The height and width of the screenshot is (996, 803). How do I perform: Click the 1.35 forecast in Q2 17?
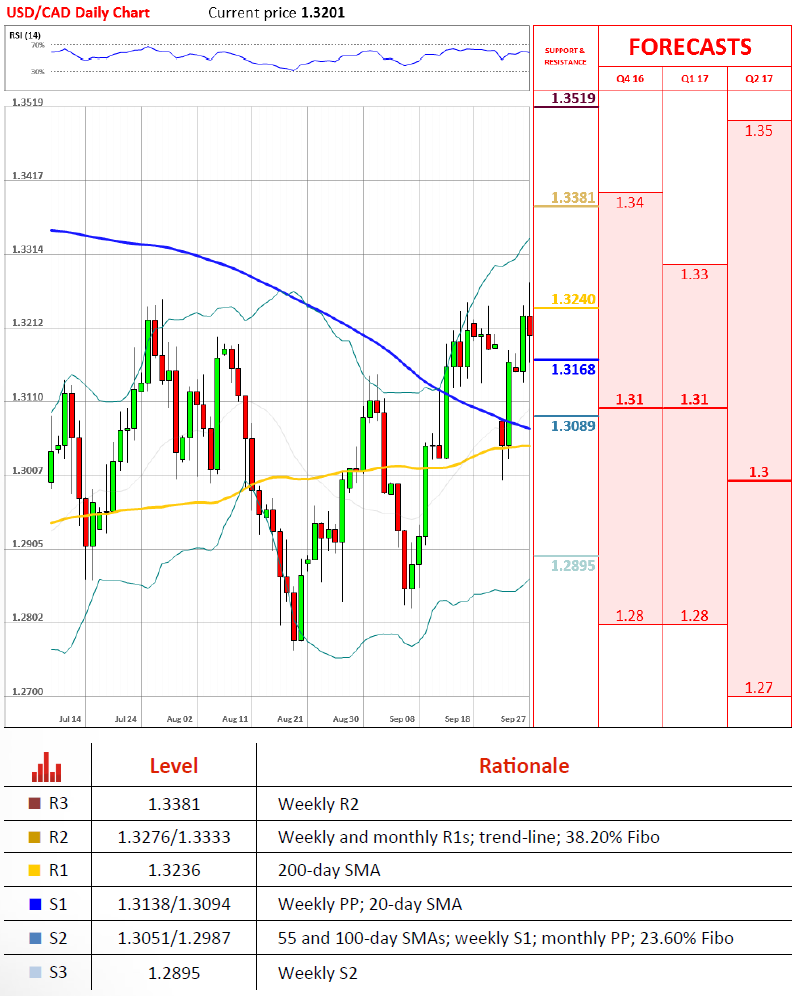click(759, 131)
